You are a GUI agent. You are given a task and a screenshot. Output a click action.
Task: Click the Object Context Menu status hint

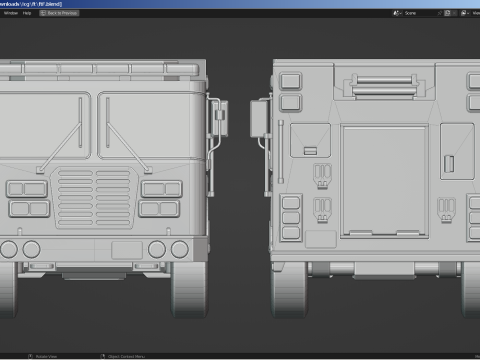click(123, 357)
